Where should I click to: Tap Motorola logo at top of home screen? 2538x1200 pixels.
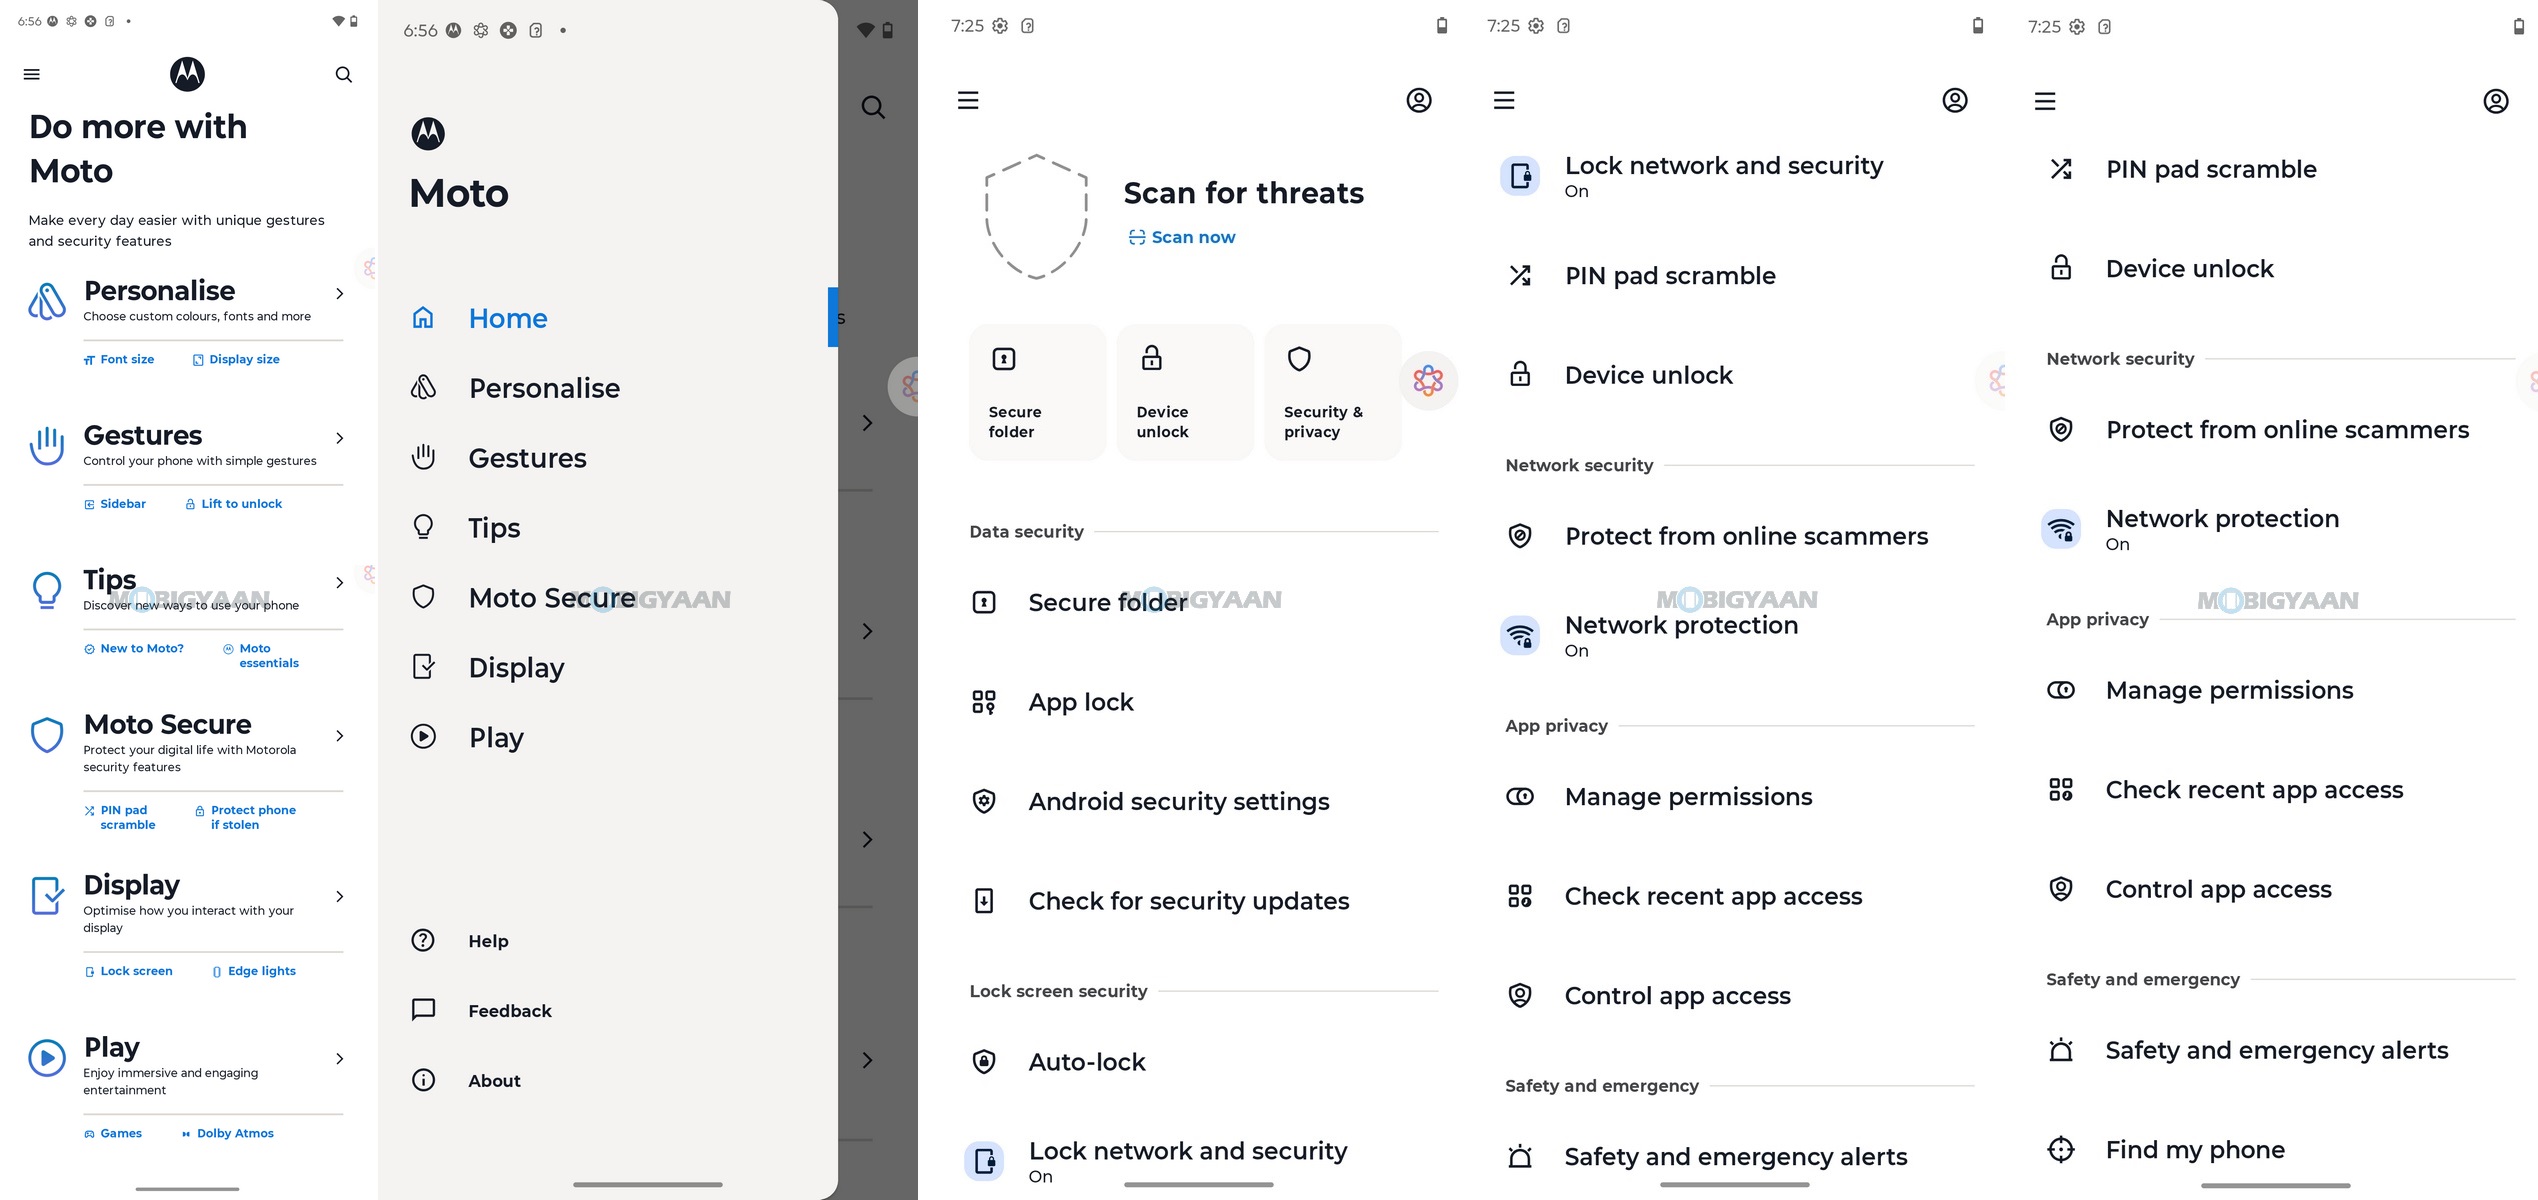(187, 74)
